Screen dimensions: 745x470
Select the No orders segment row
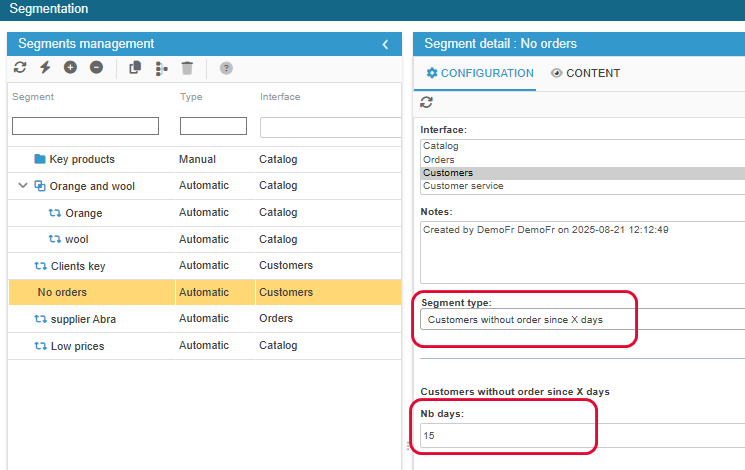[205, 292]
